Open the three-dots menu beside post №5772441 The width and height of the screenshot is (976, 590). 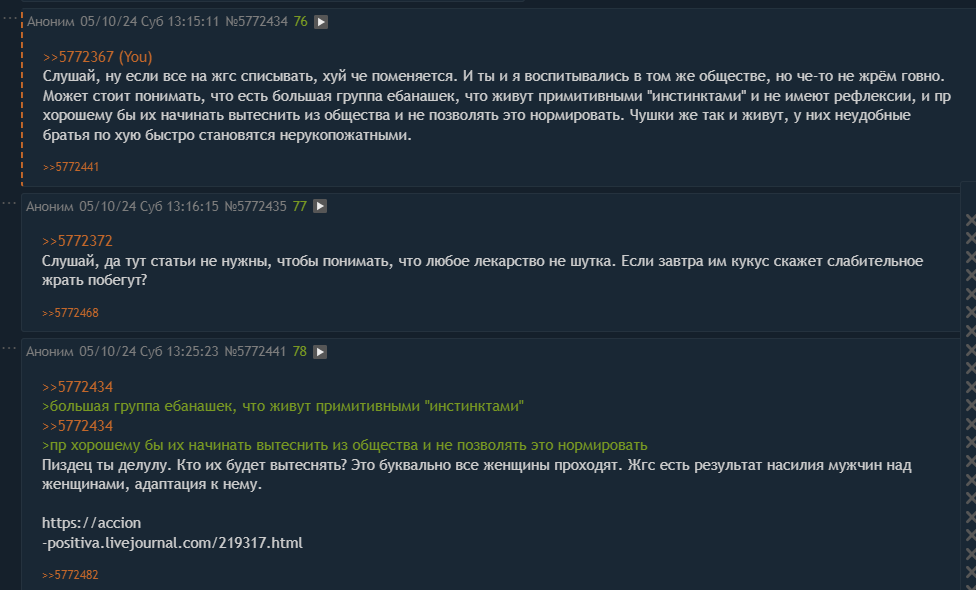pyautogui.click(x=9, y=349)
